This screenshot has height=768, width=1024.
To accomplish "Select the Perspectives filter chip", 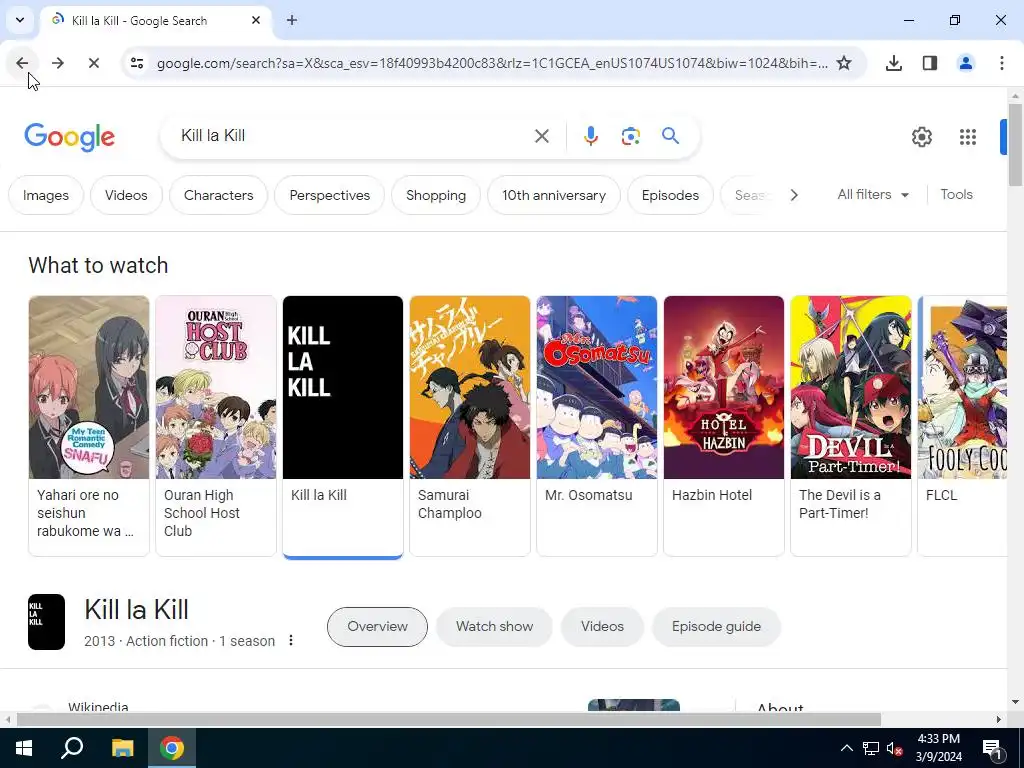I will [x=329, y=195].
